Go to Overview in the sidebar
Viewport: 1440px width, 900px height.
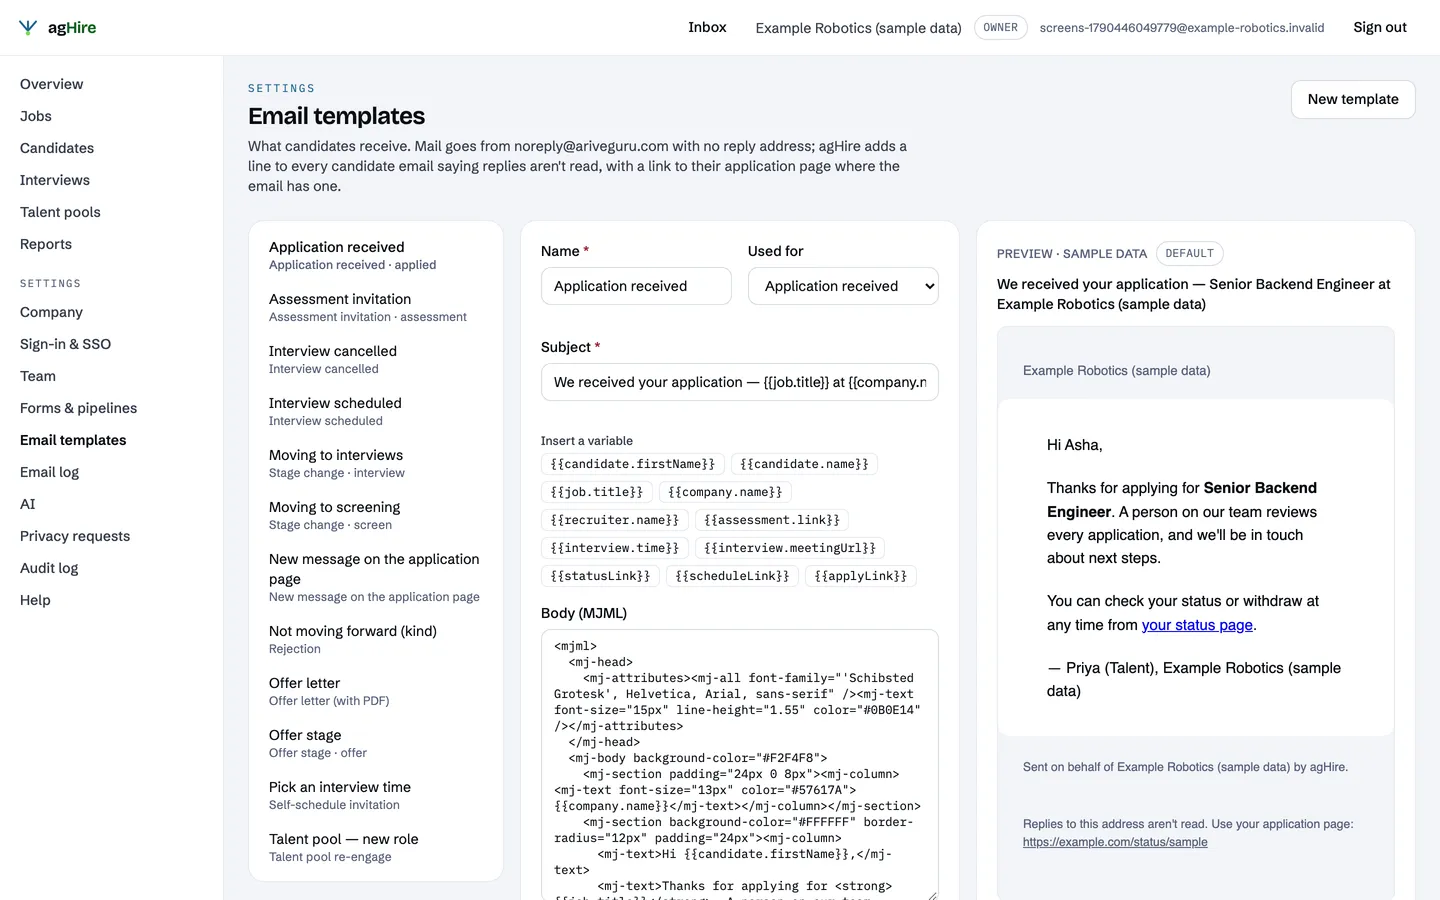(x=52, y=84)
